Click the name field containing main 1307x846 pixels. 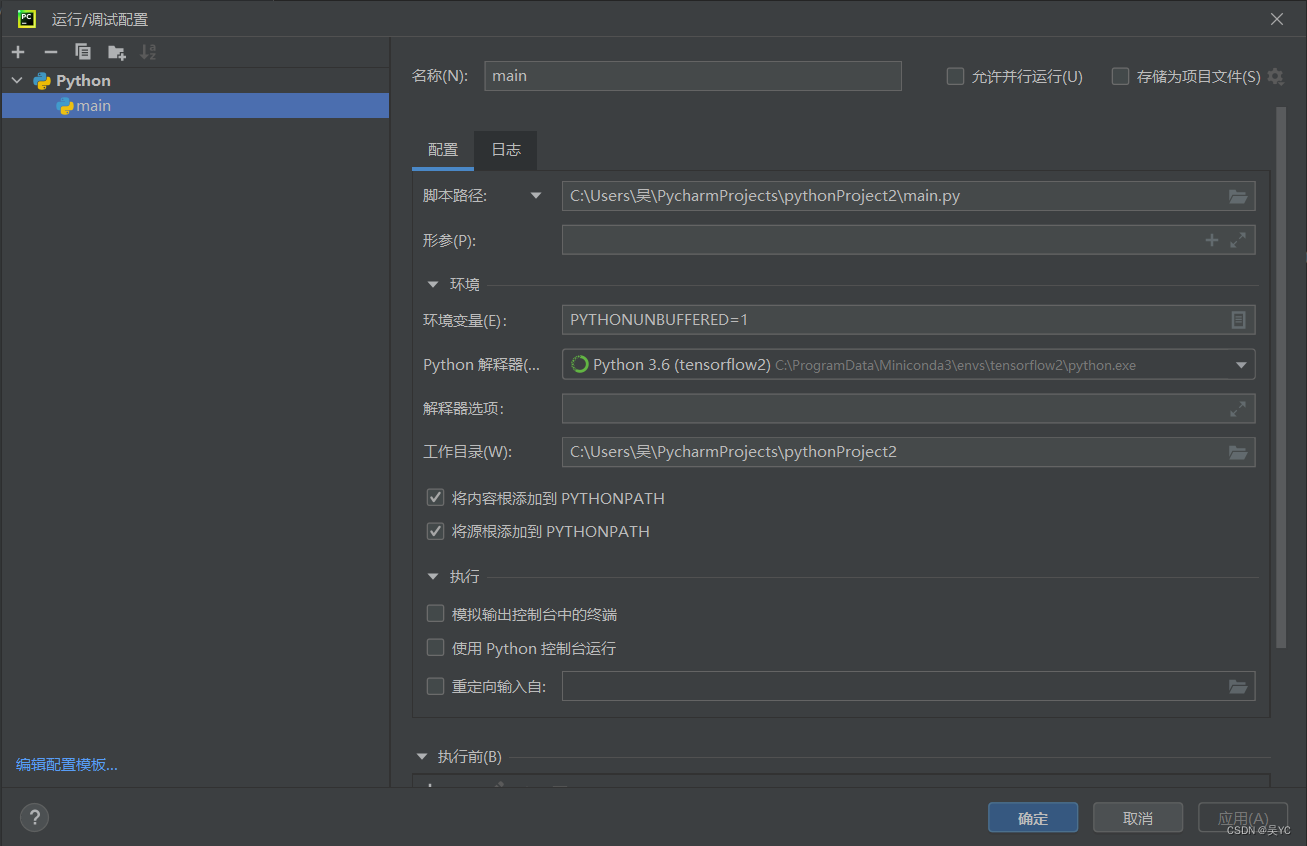pos(693,76)
